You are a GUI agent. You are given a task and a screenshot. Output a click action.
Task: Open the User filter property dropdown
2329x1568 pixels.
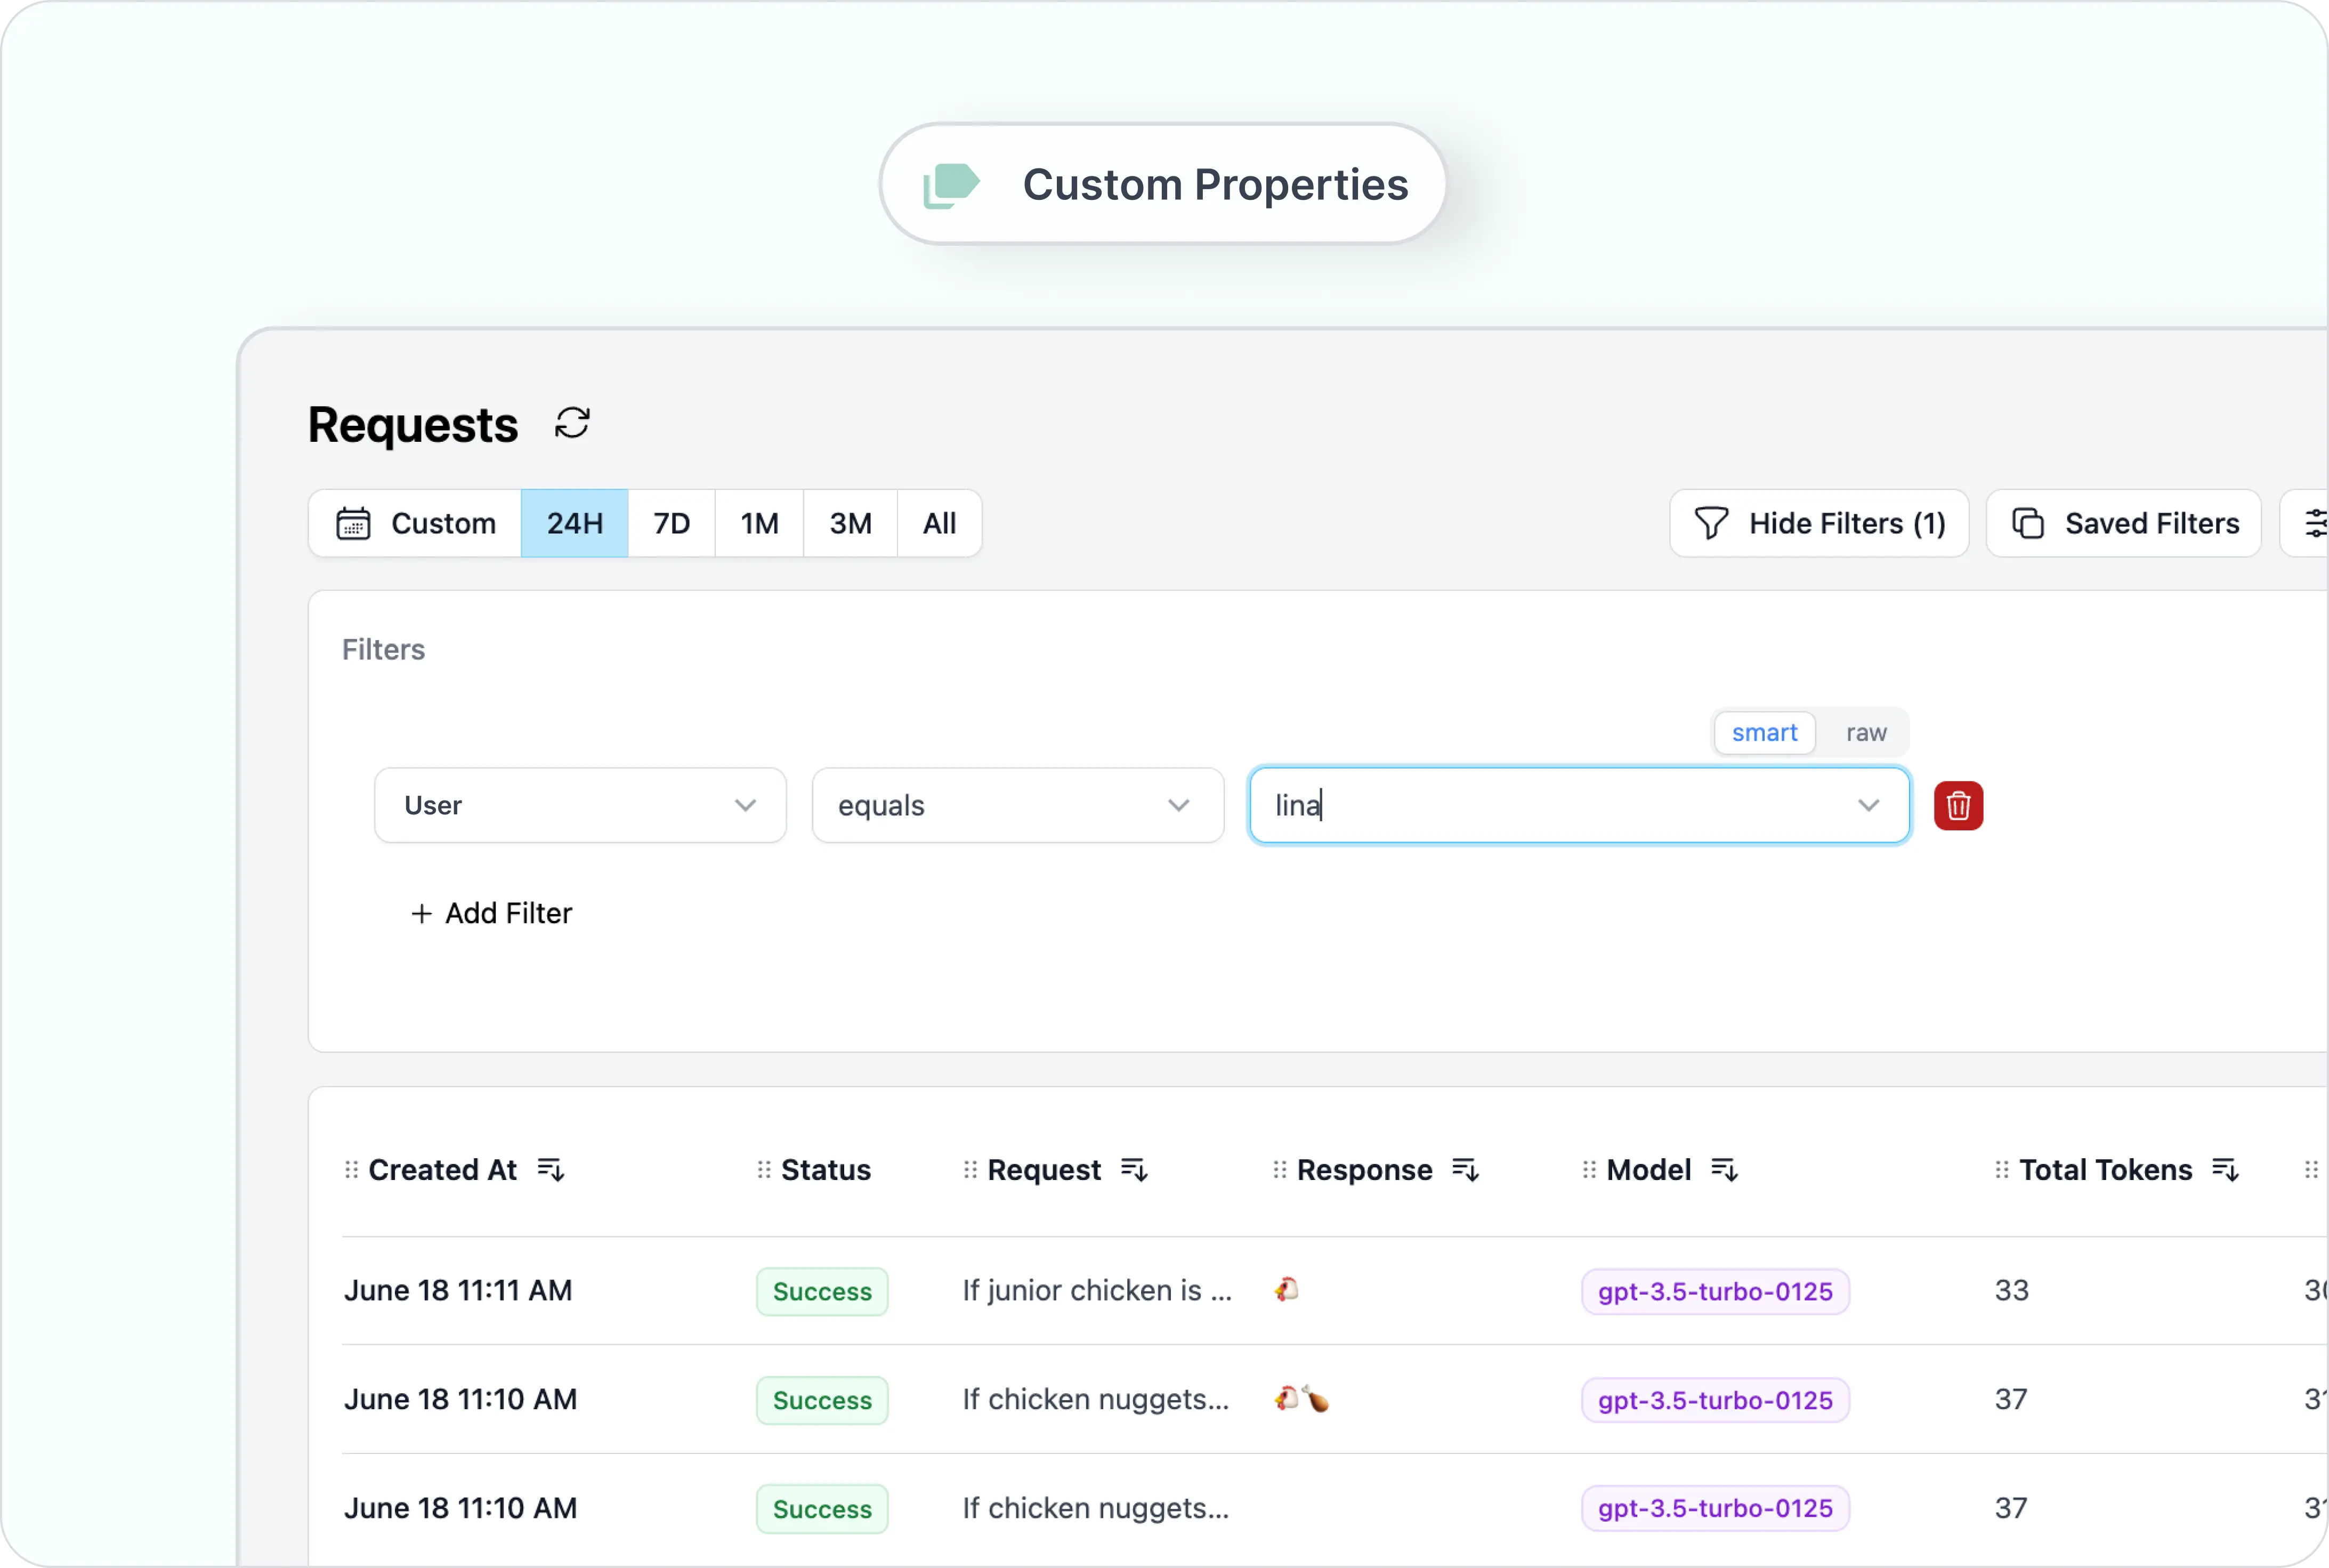tap(580, 805)
